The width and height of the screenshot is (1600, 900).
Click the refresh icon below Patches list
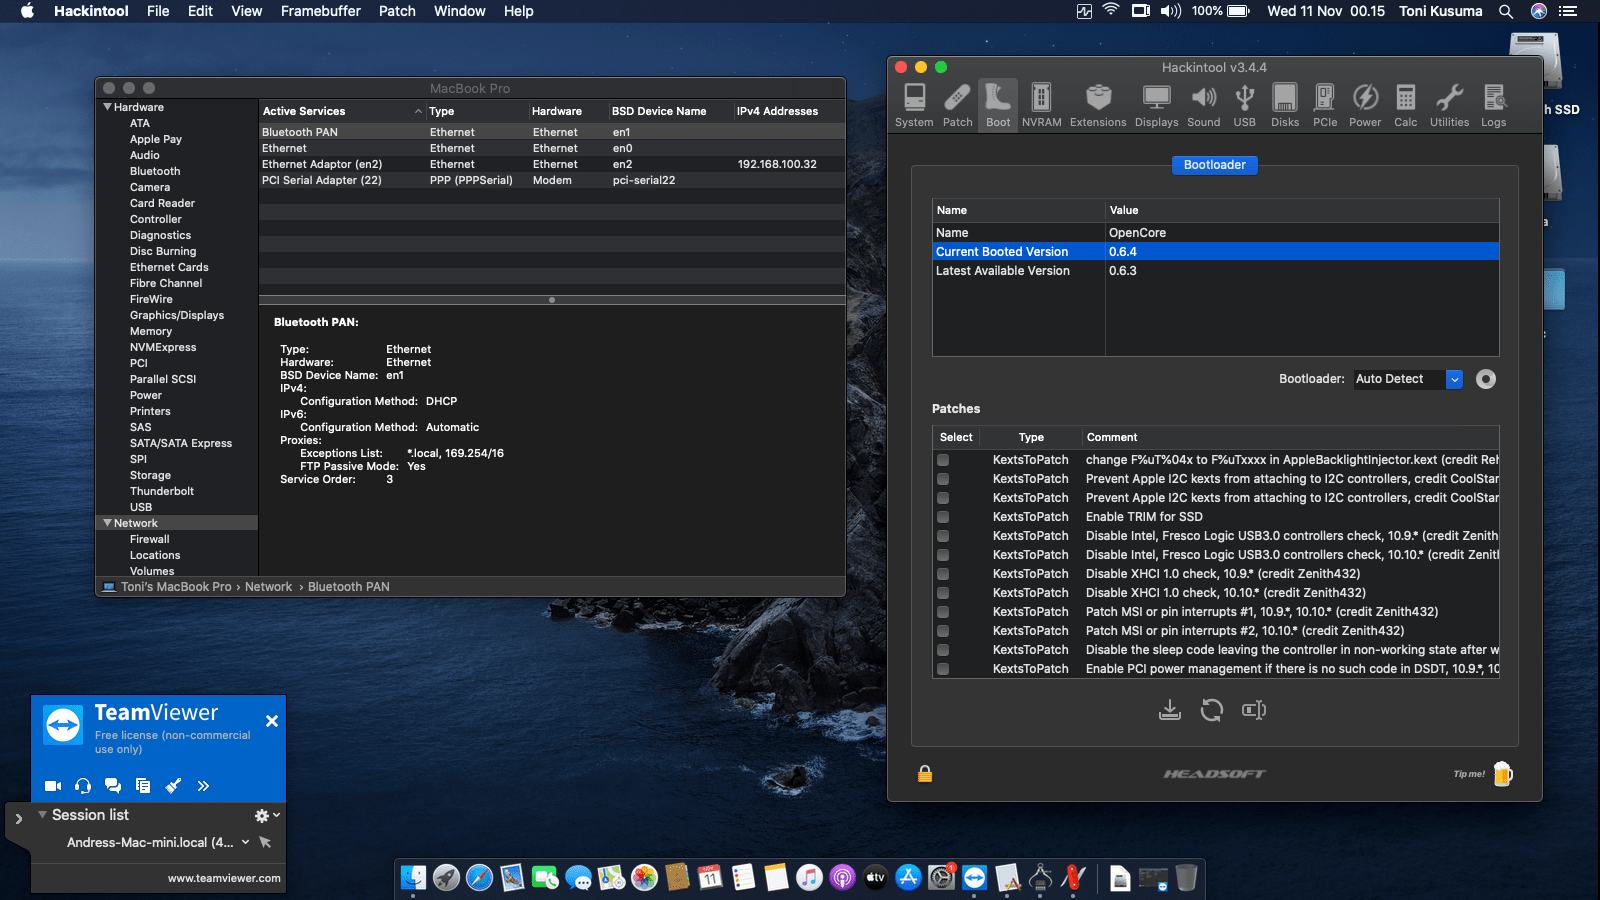(1212, 710)
